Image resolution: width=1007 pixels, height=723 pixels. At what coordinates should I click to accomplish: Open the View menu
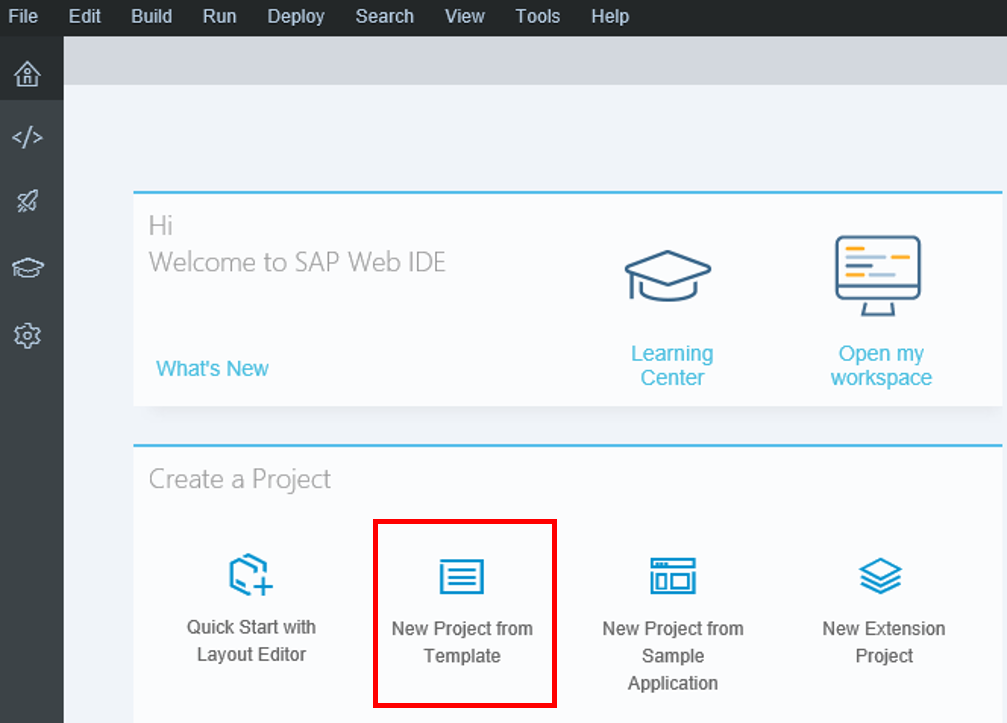tap(465, 16)
